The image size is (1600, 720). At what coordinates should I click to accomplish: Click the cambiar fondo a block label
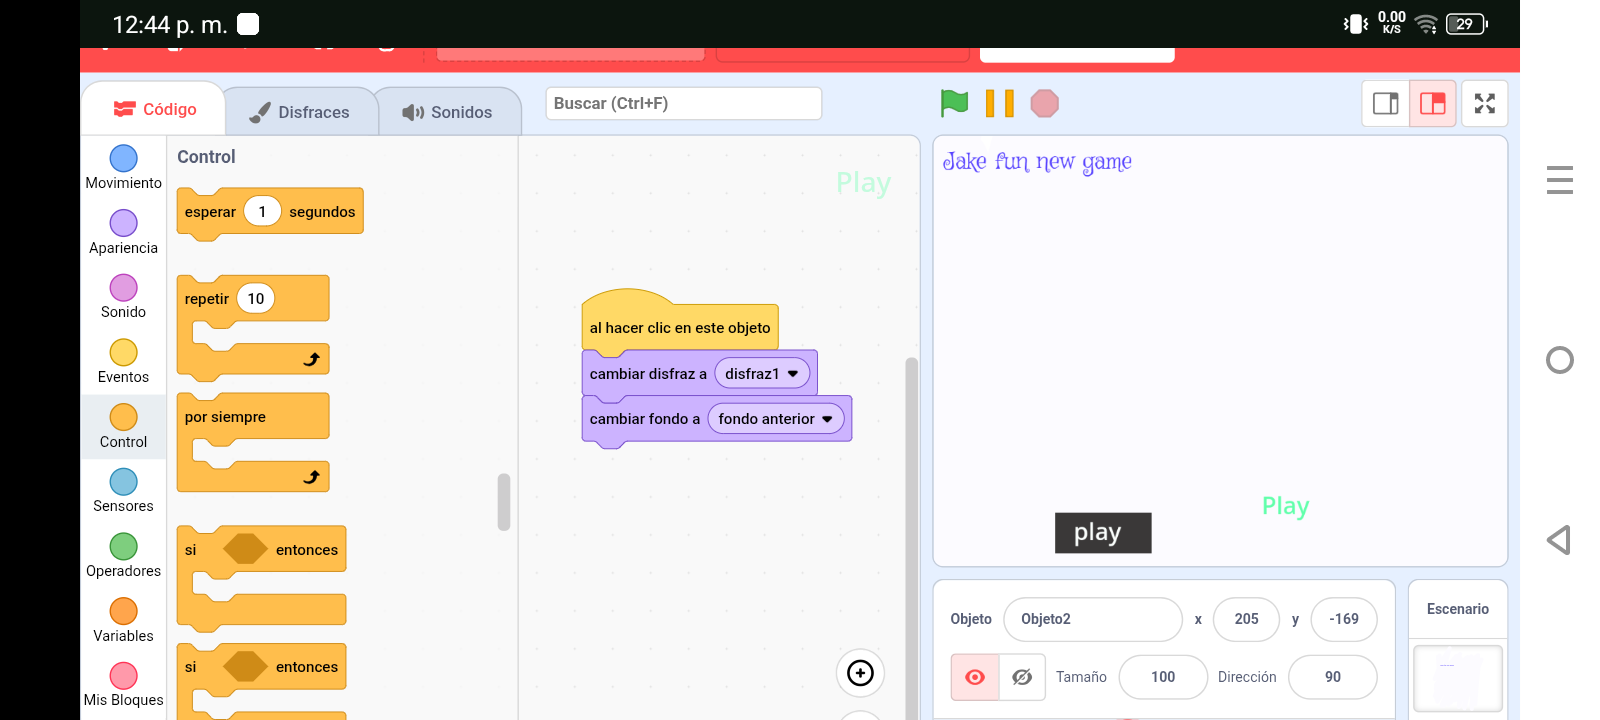645,419
